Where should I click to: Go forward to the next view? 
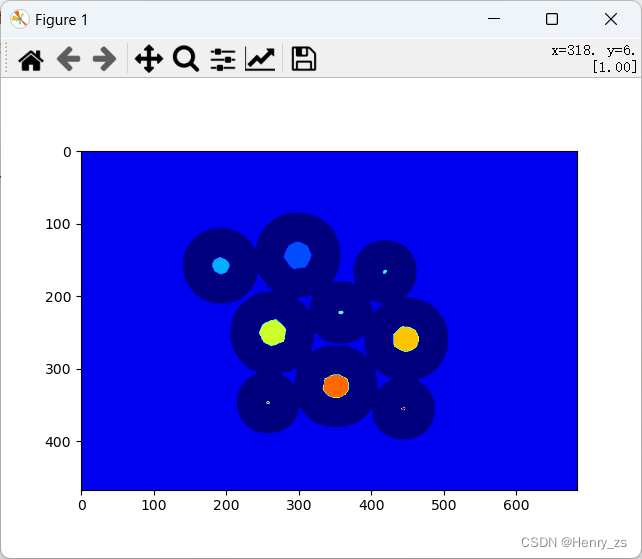click(x=104, y=59)
